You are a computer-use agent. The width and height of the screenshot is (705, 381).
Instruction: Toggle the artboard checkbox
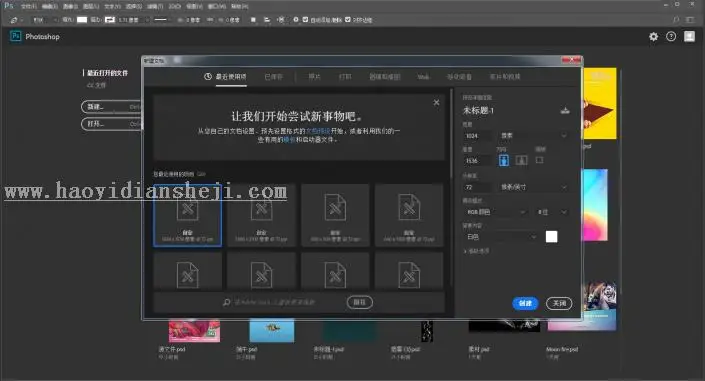[x=540, y=160]
